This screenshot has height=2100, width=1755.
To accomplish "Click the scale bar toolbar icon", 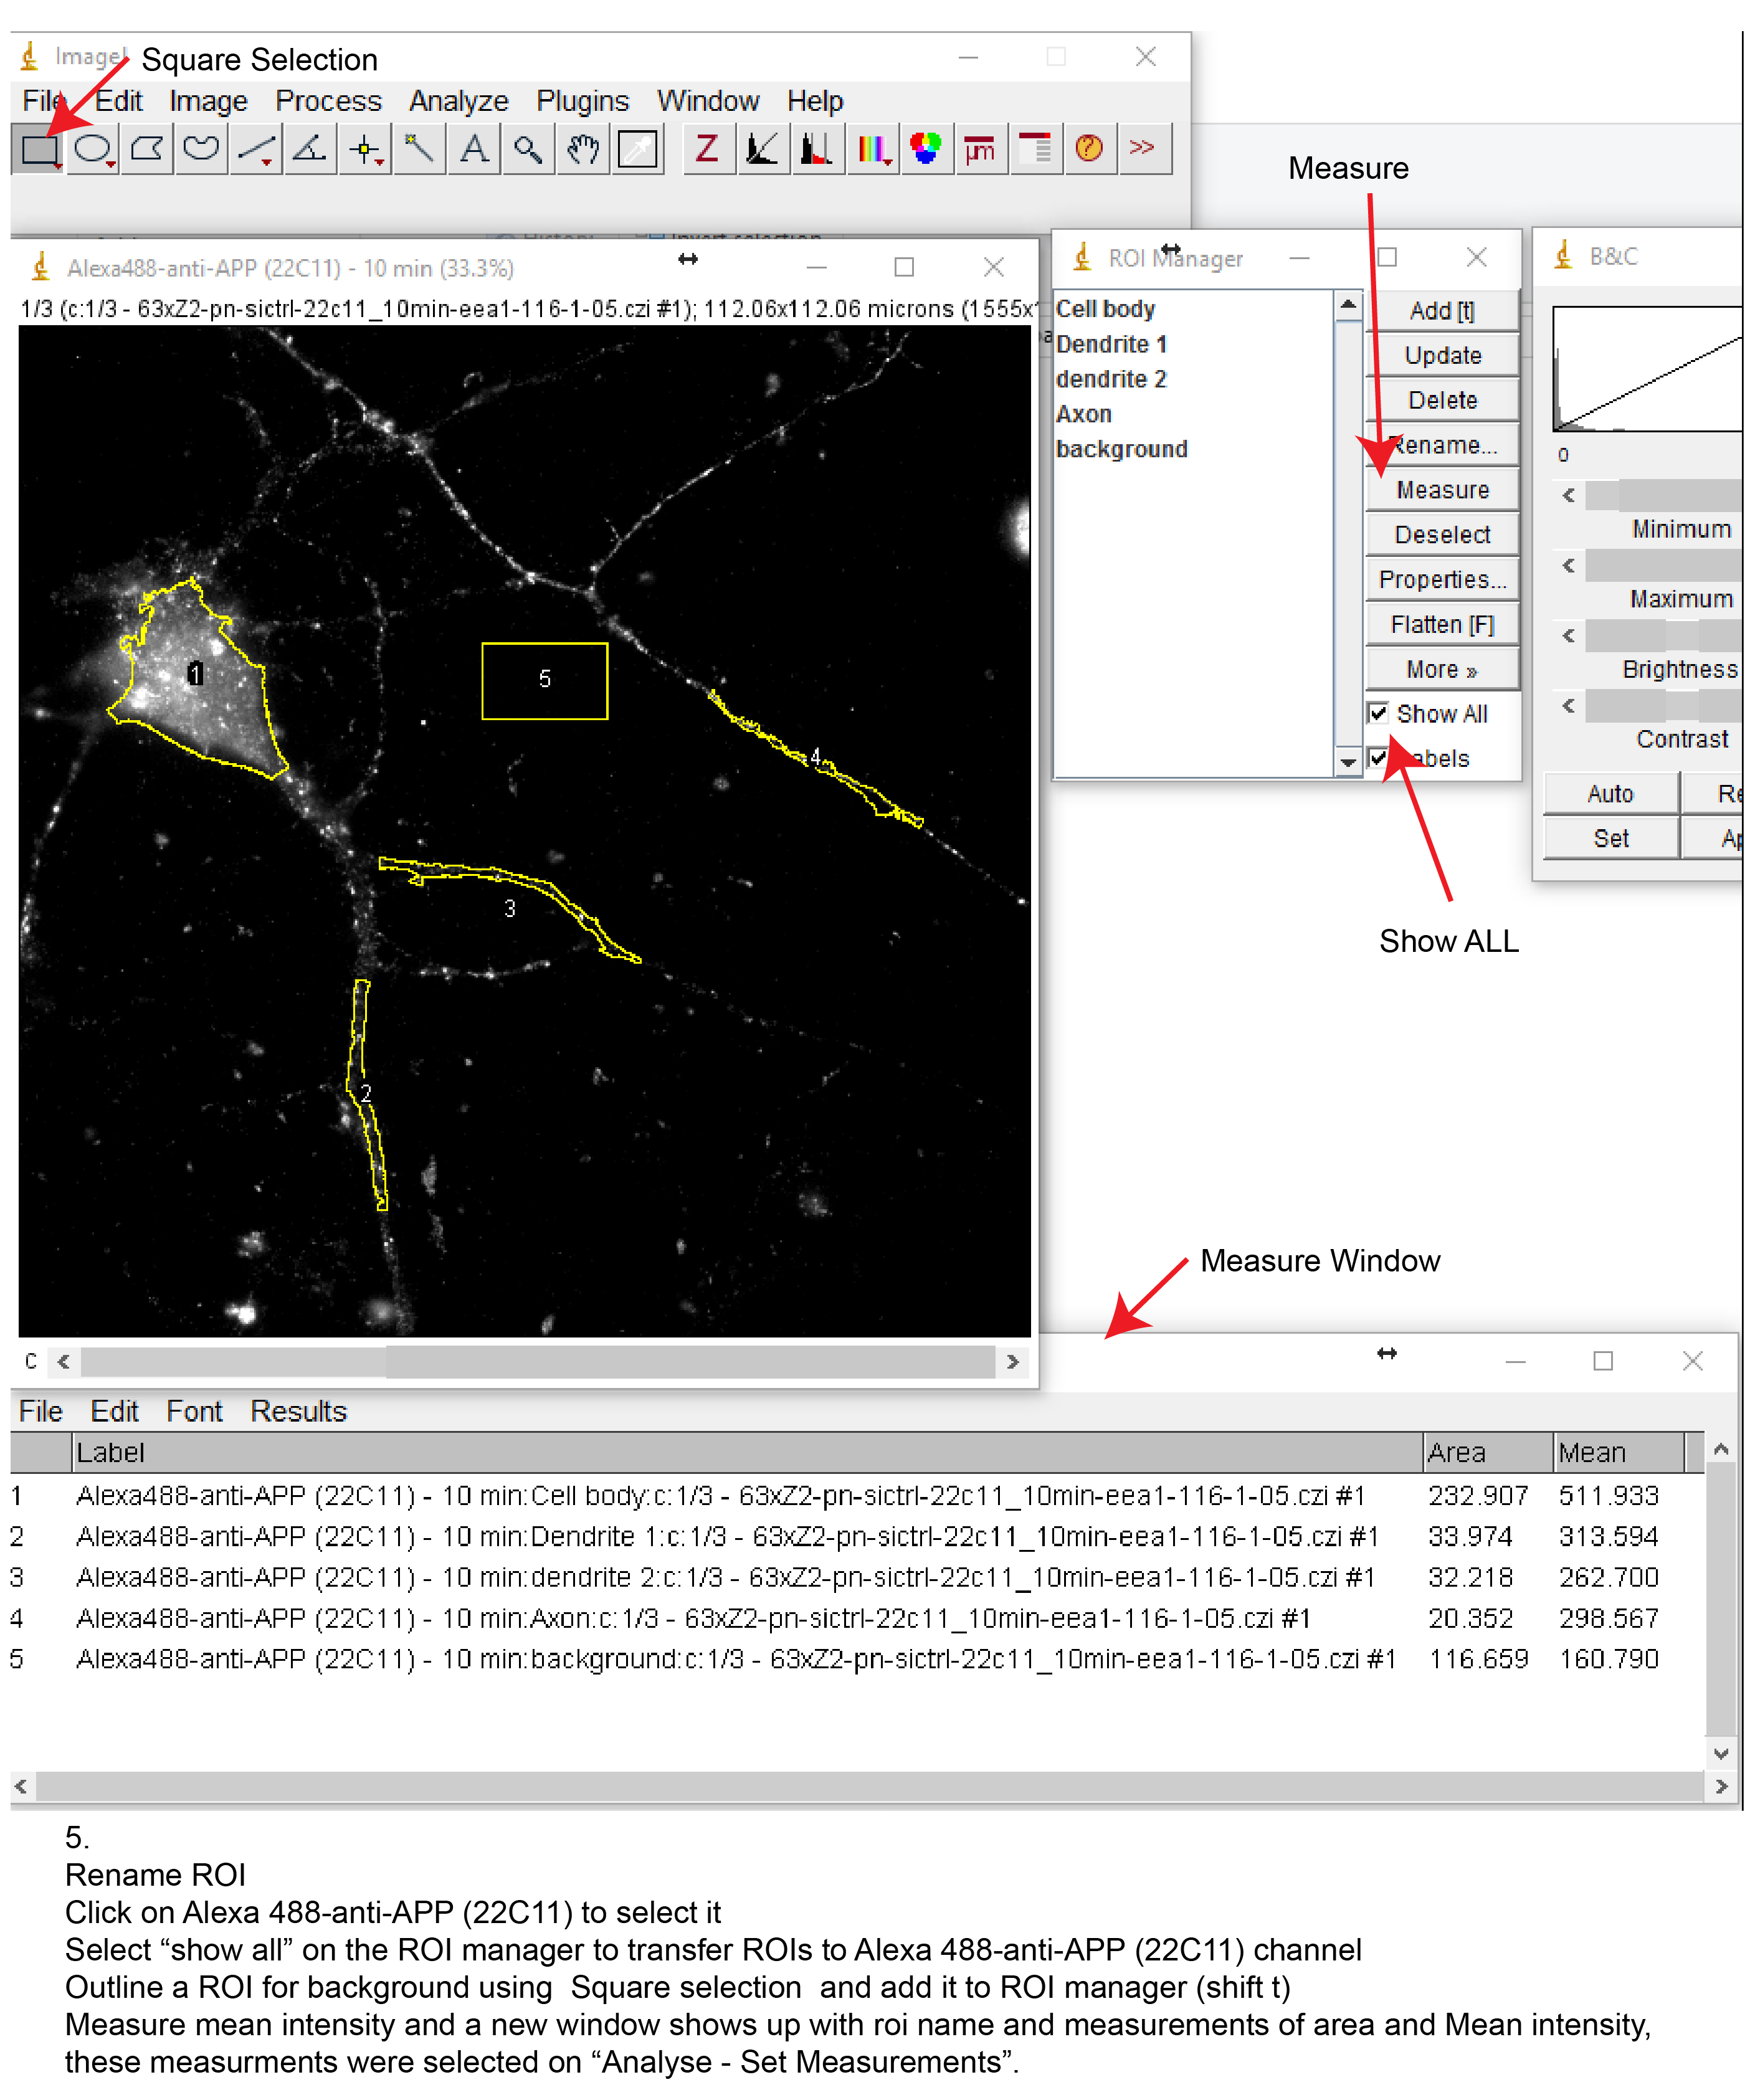I will [981, 150].
